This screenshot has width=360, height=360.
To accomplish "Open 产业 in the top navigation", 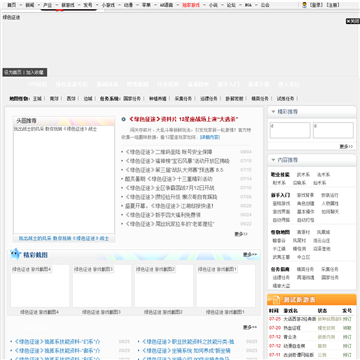I will coord(48,5).
